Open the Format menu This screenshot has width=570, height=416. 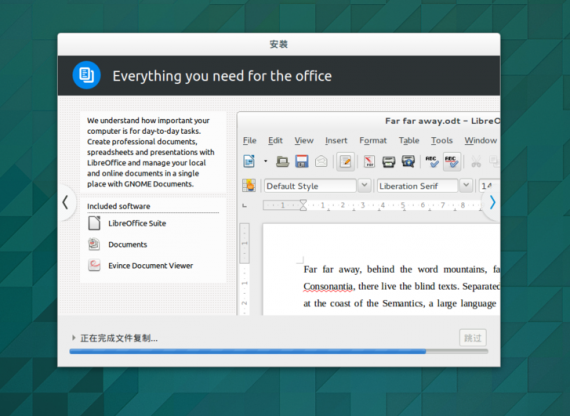[373, 140]
